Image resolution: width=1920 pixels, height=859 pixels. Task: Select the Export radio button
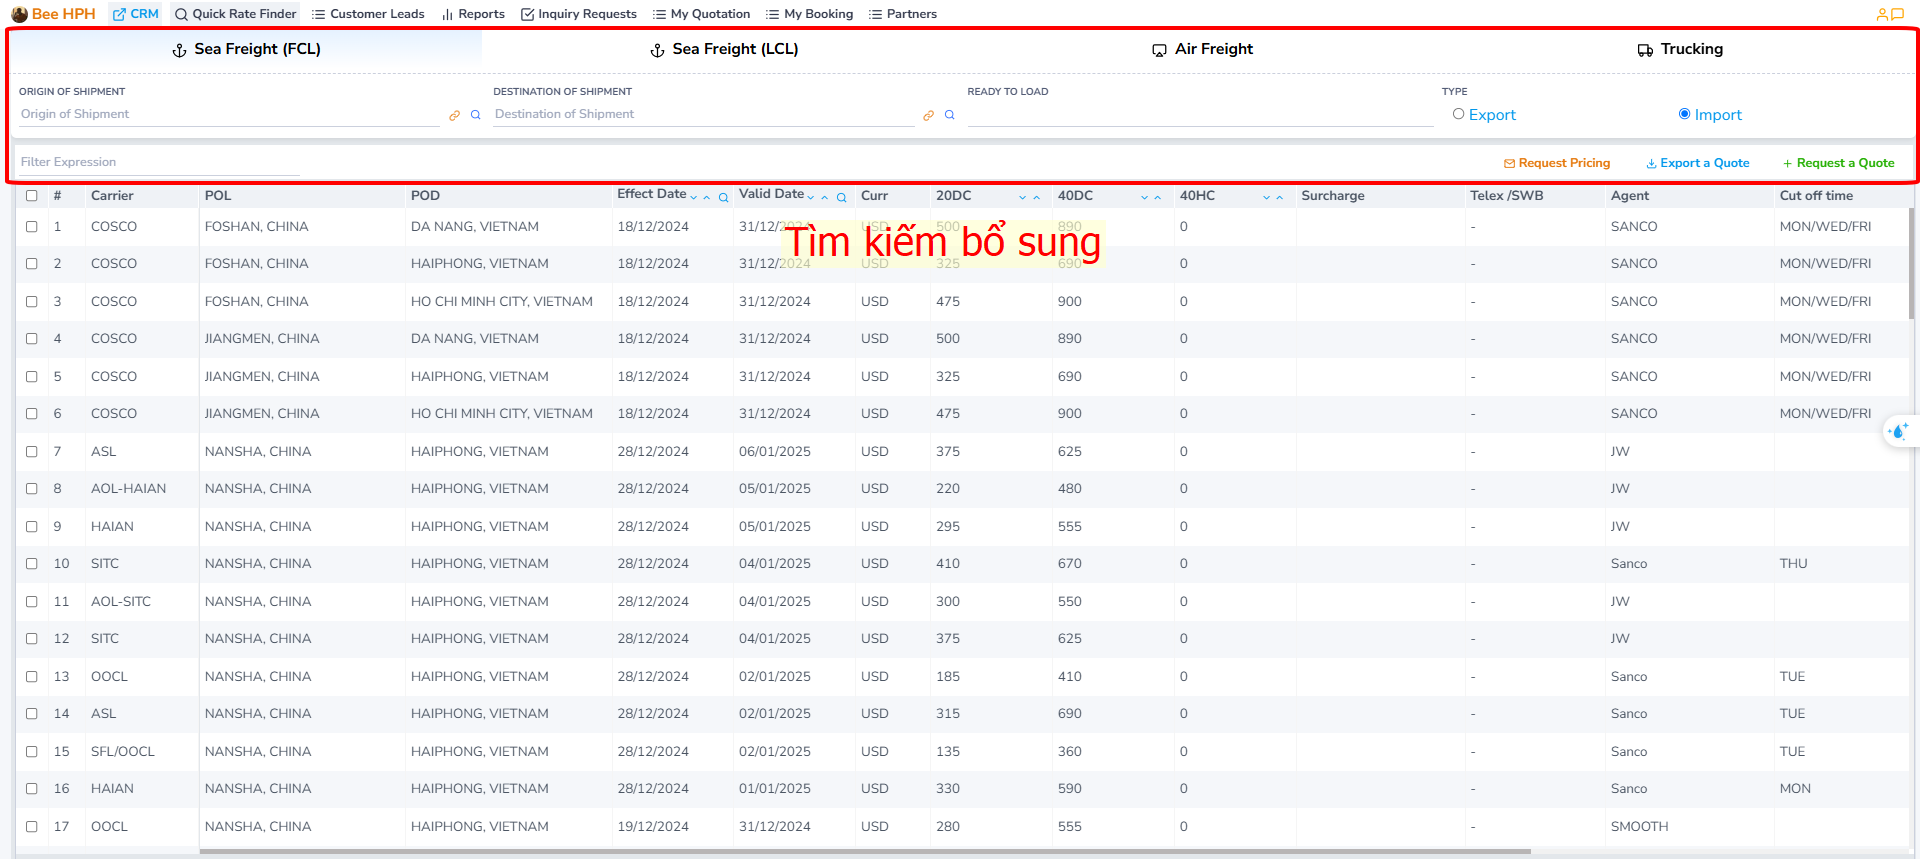click(x=1459, y=114)
